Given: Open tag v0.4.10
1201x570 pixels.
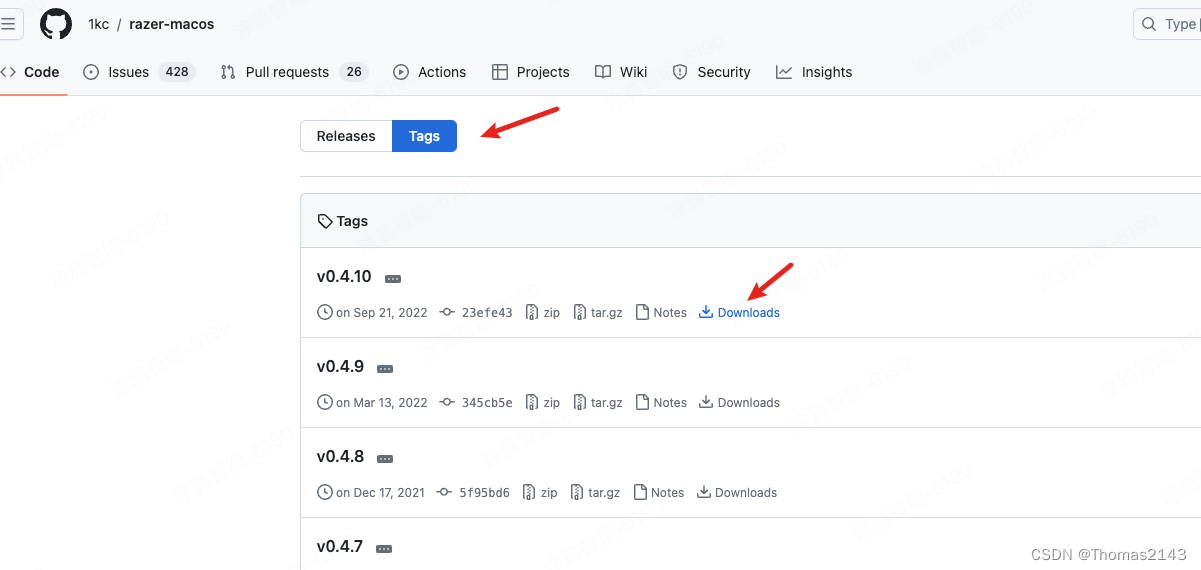Looking at the screenshot, I should coord(344,277).
